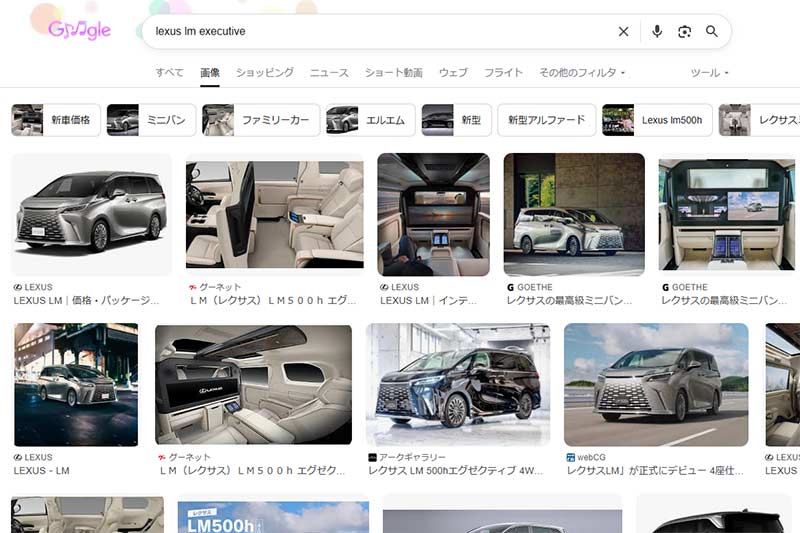
Task: Open Google Lens camera search icon
Action: [684, 32]
